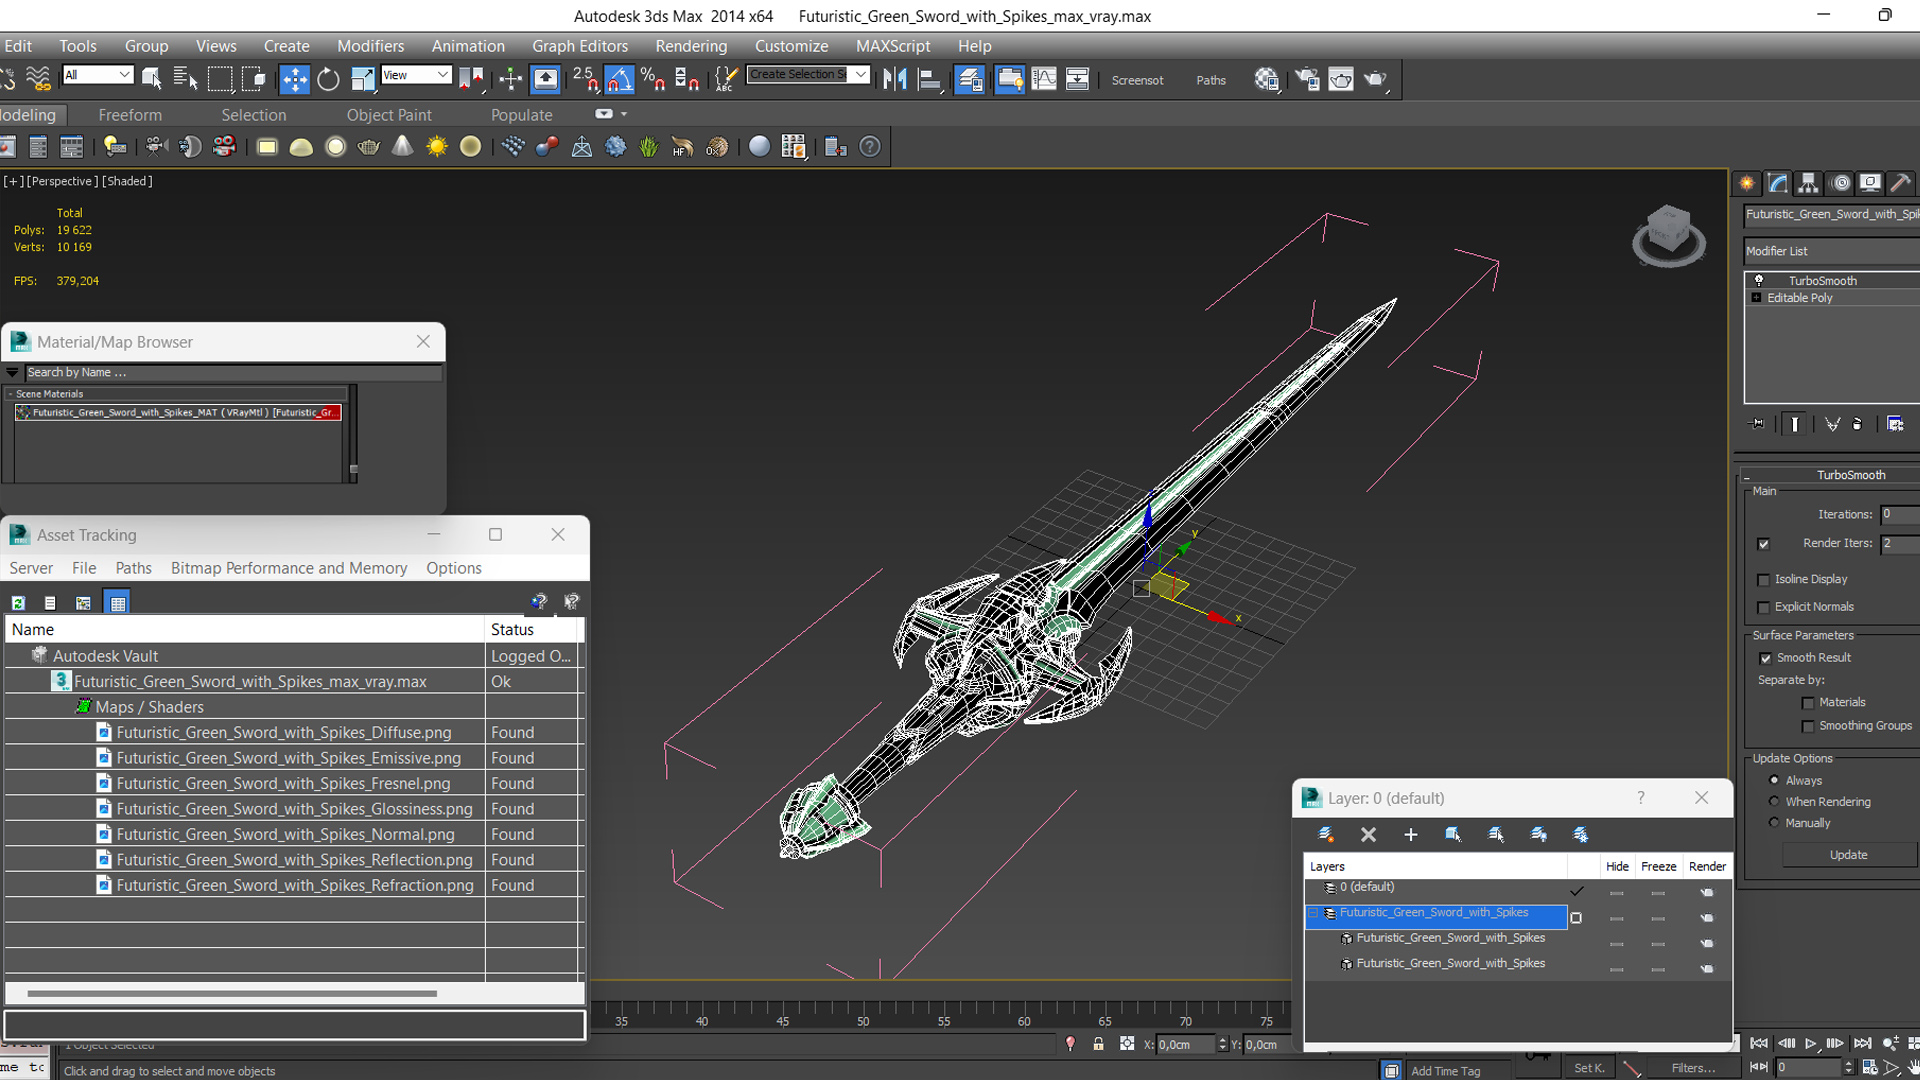The height and width of the screenshot is (1080, 1920).
Task: Collapse the Futuristic_Green_Sword_with_Spikes layer
Action: click(x=1312, y=913)
